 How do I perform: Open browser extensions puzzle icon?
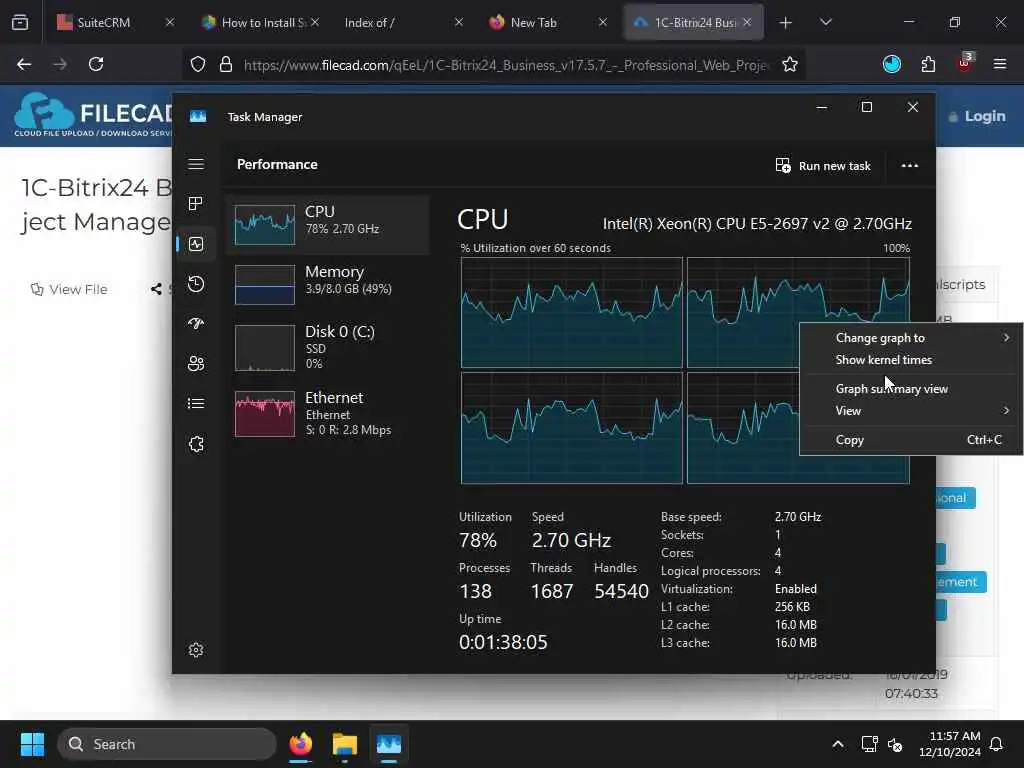(928, 64)
